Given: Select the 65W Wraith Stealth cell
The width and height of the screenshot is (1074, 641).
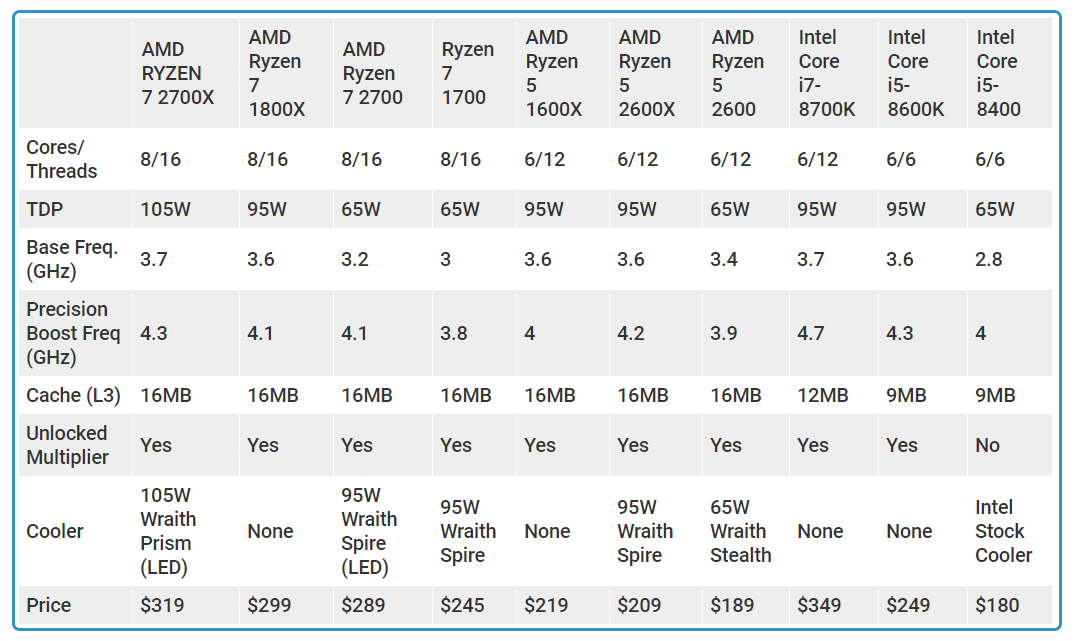Looking at the screenshot, I should pyautogui.click(x=740, y=531).
